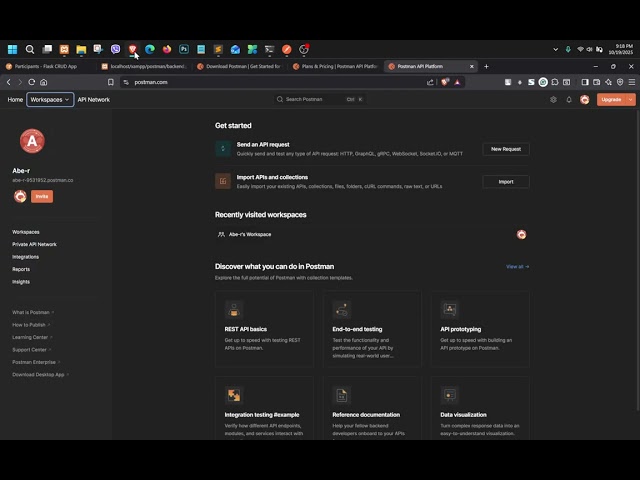Open Postman notifications bell
This screenshot has height=480, width=640.
pos(569,100)
